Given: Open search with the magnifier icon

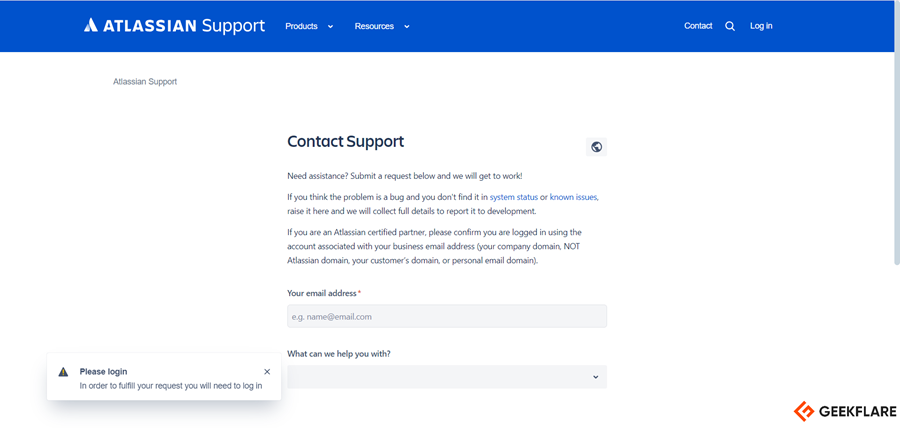Looking at the screenshot, I should [x=730, y=26].
